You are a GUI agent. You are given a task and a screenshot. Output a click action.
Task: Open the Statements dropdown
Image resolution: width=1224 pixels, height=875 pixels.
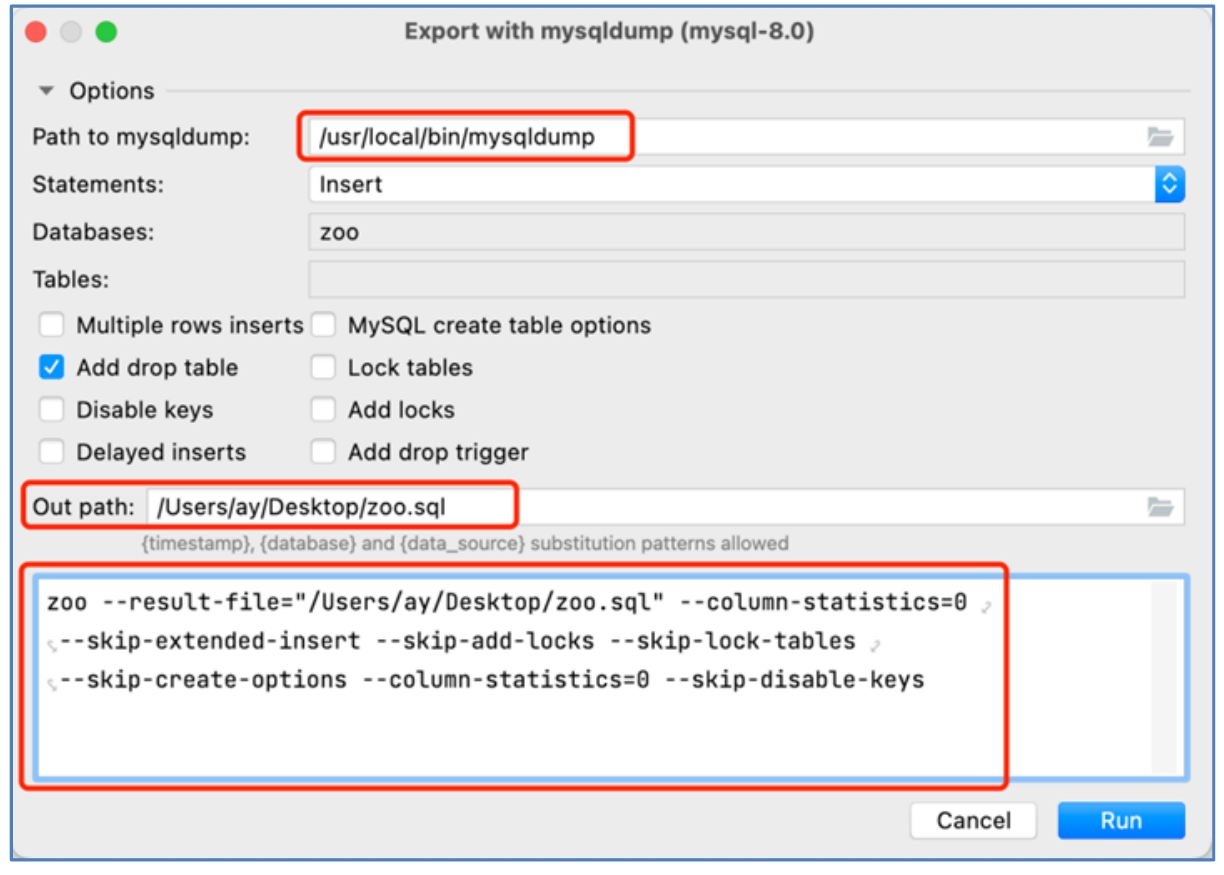(1169, 184)
